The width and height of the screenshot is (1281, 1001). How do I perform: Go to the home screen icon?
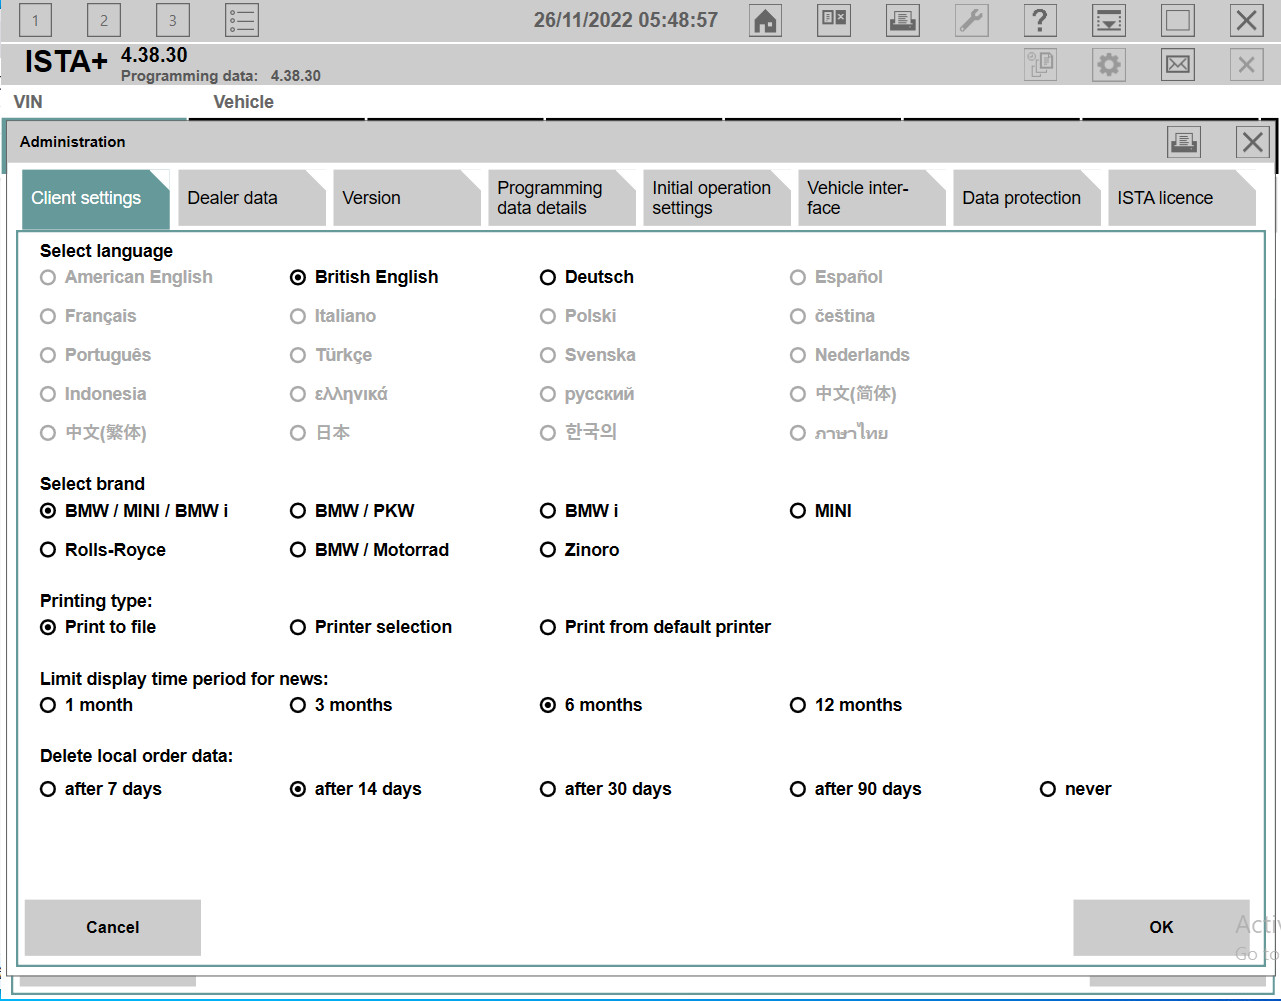(766, 20)
